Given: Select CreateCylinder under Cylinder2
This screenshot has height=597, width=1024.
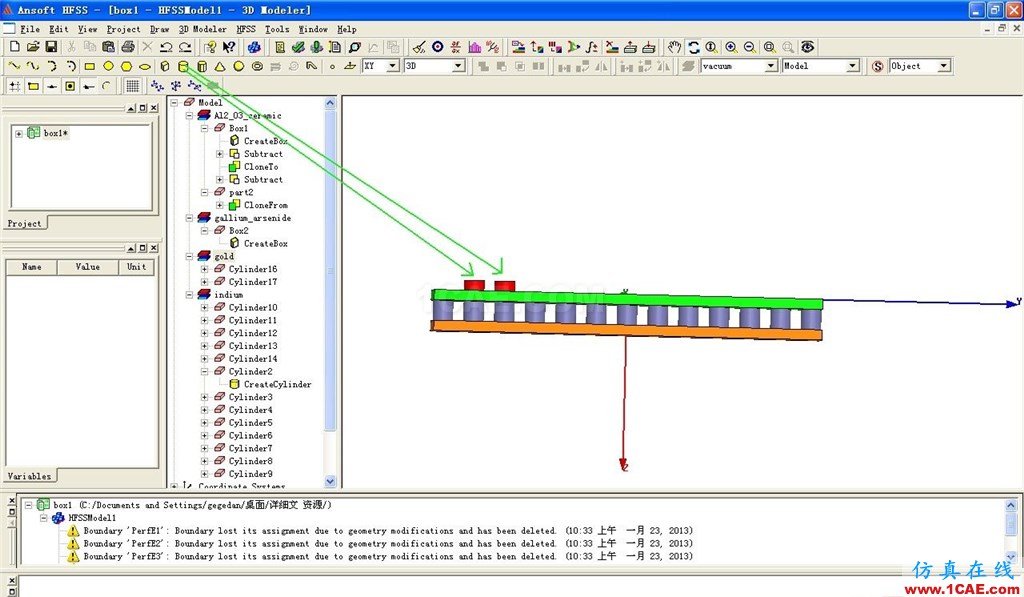Looking at the screenshot, I should (278, 385).
